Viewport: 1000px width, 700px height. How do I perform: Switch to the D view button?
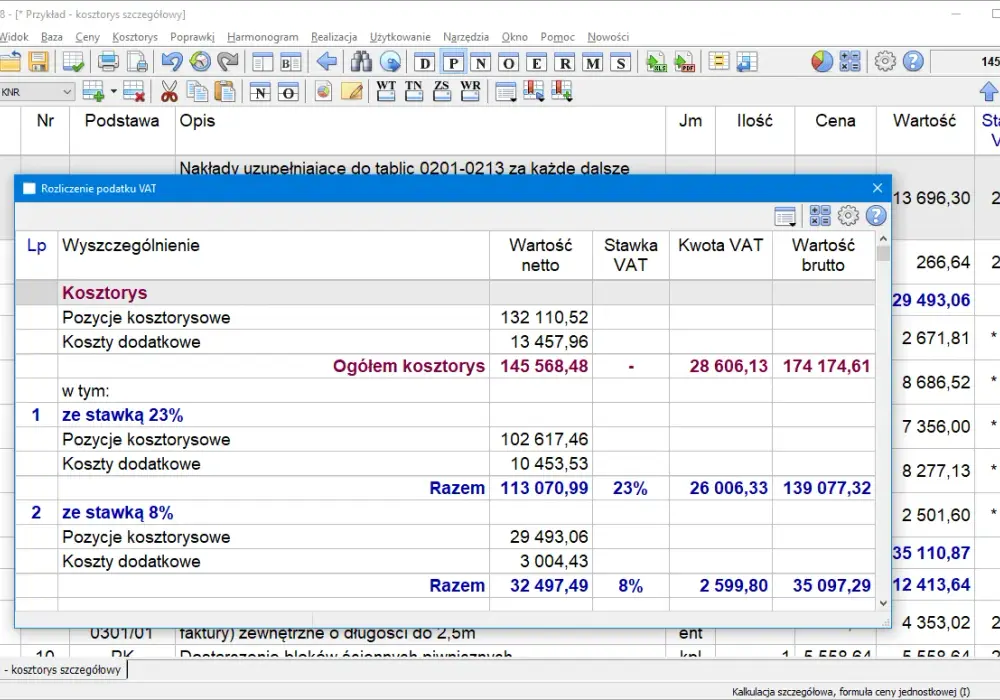425,62
